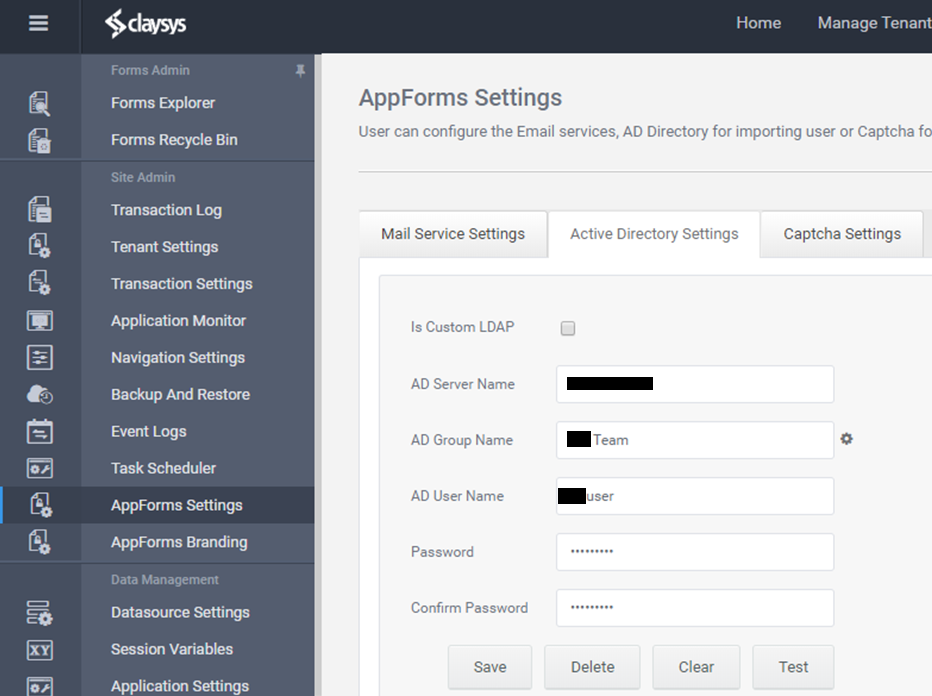932x696 pixels.
Task: Click the Navigation Settings sliders icon
Action: [x=40, y=357]
